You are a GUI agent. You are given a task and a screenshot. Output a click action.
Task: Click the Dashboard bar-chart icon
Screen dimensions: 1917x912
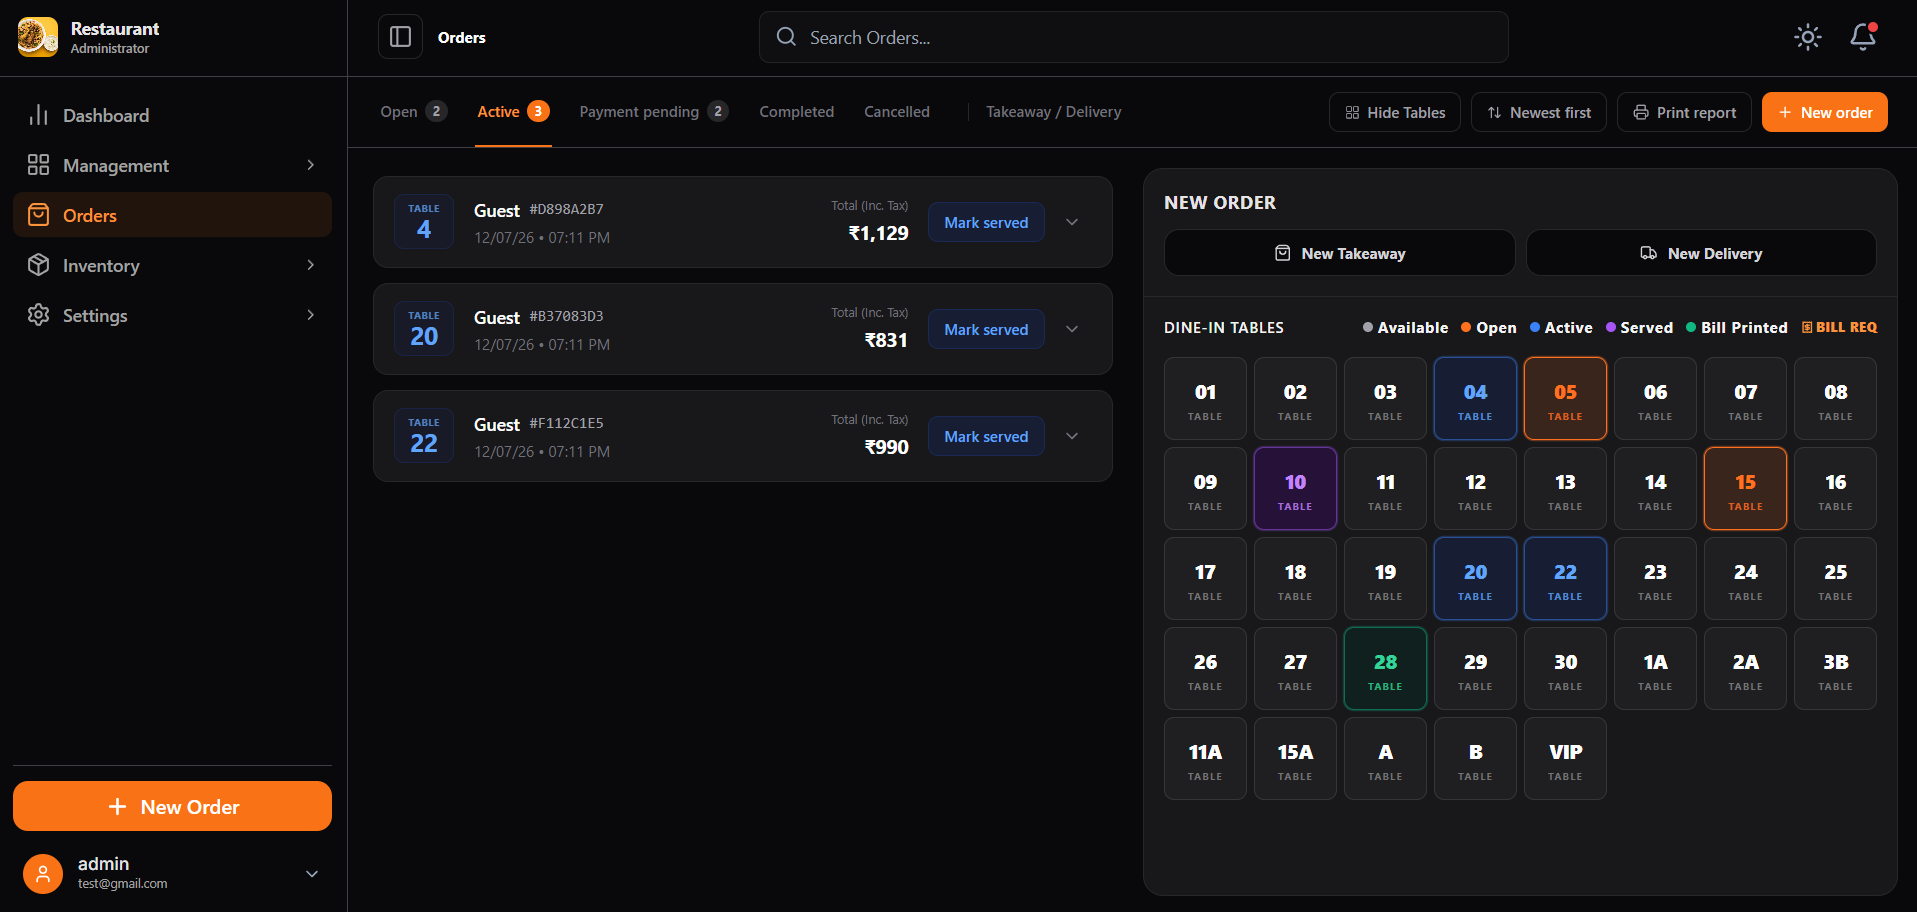pos(38,115)
